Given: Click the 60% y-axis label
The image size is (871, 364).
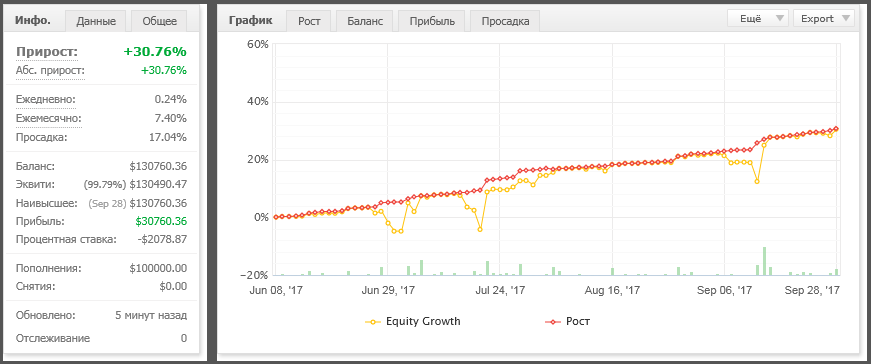Looking at the screenshot, I should pos(257,44).
